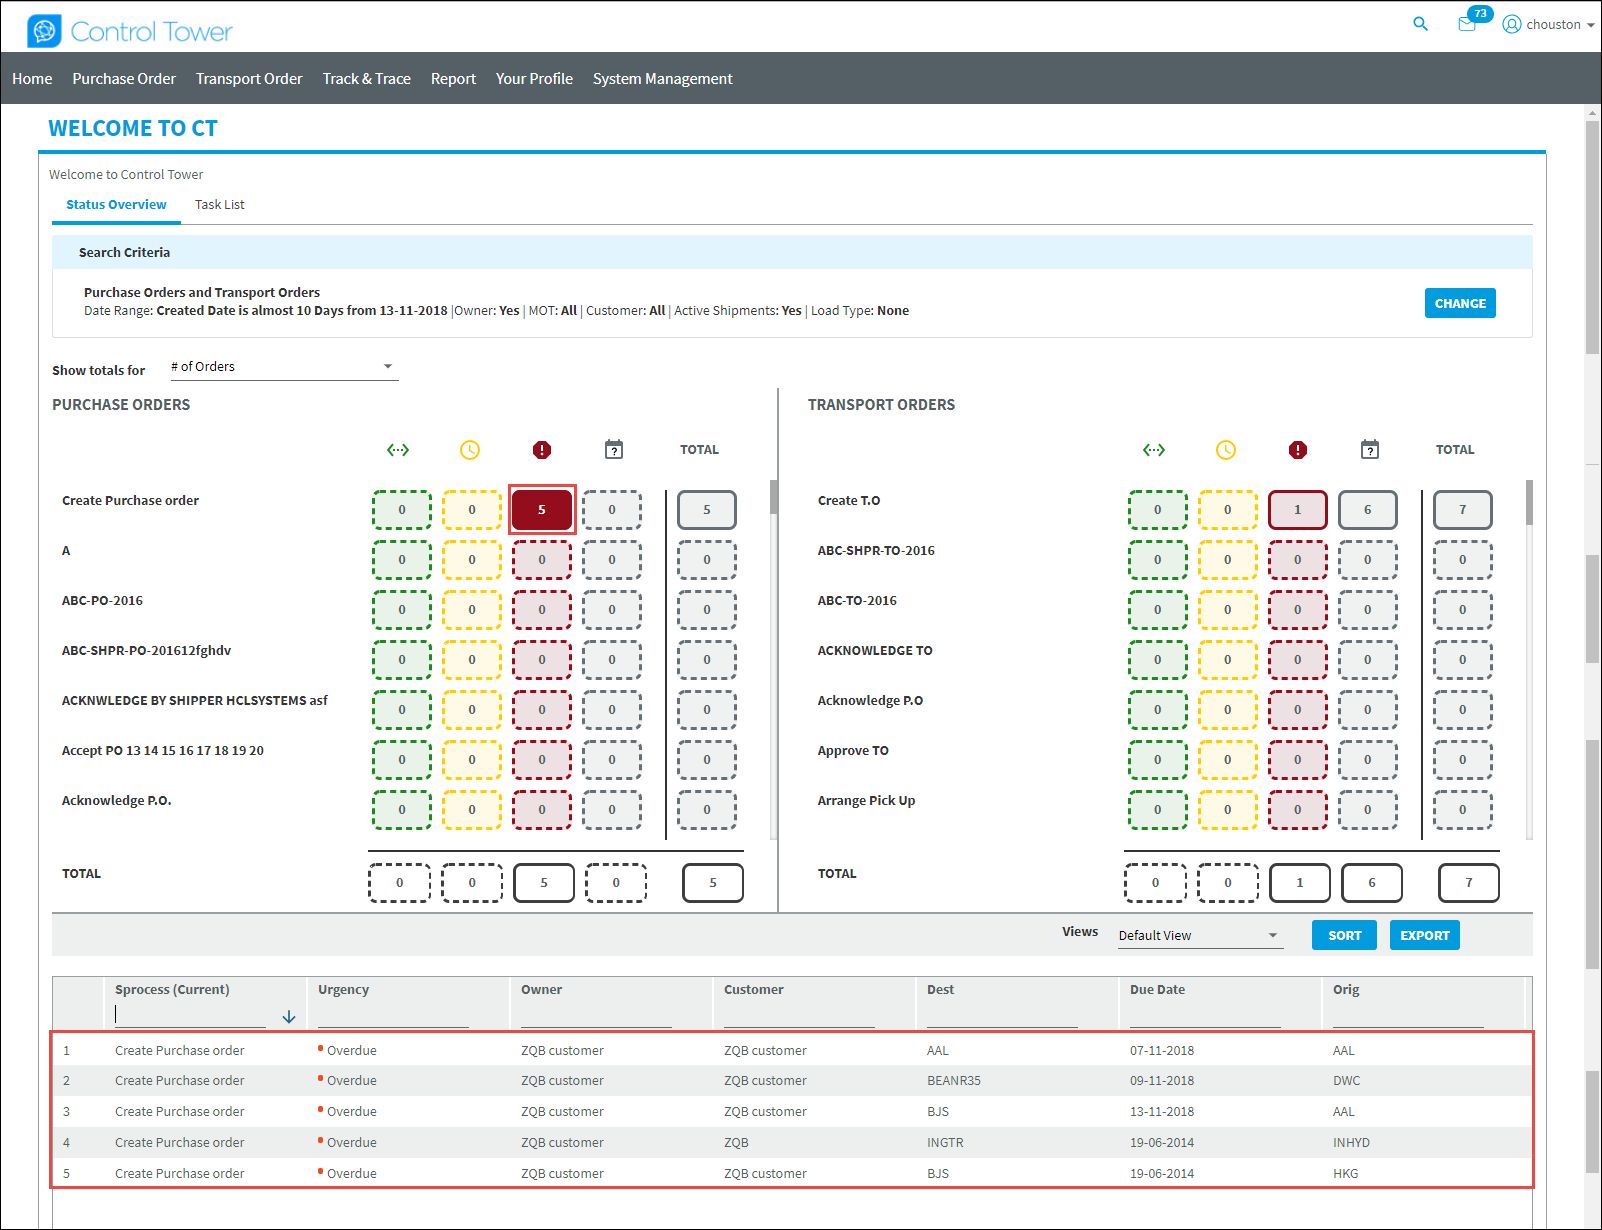Click the ABC-SHPR-TO-2016 row label
1602x1230 pixels.
pos(876,550)
